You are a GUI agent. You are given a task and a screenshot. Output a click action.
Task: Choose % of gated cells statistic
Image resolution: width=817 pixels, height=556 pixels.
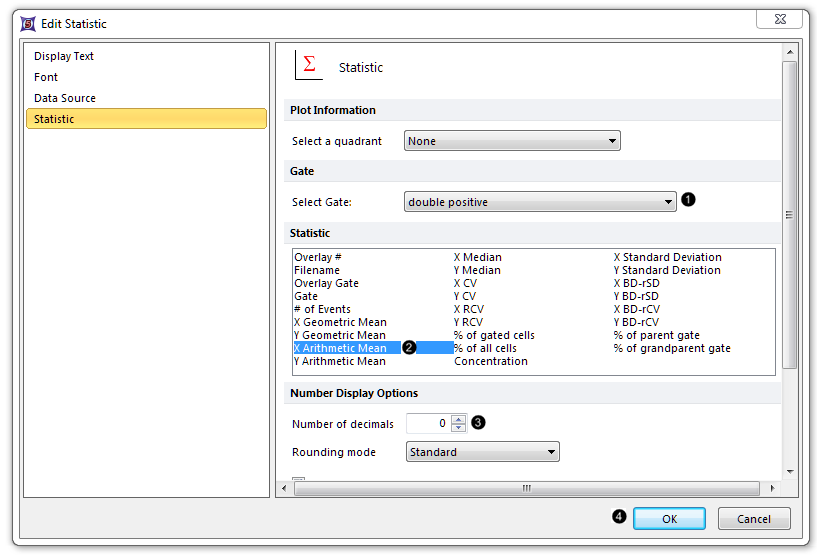(494, 335)
